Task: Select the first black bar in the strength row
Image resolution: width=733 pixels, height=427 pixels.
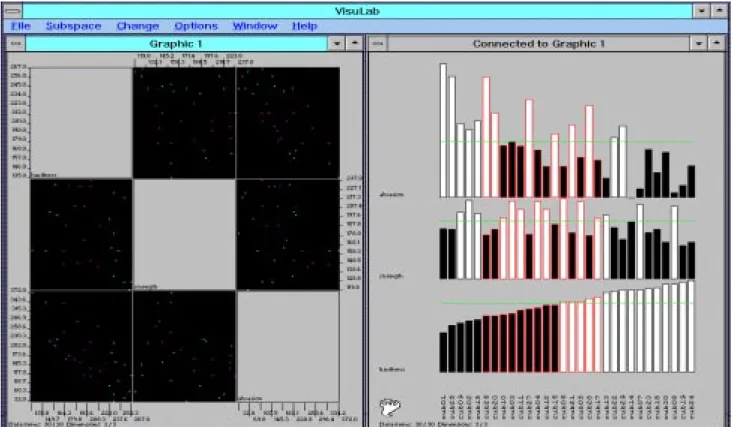Action: 443,253
